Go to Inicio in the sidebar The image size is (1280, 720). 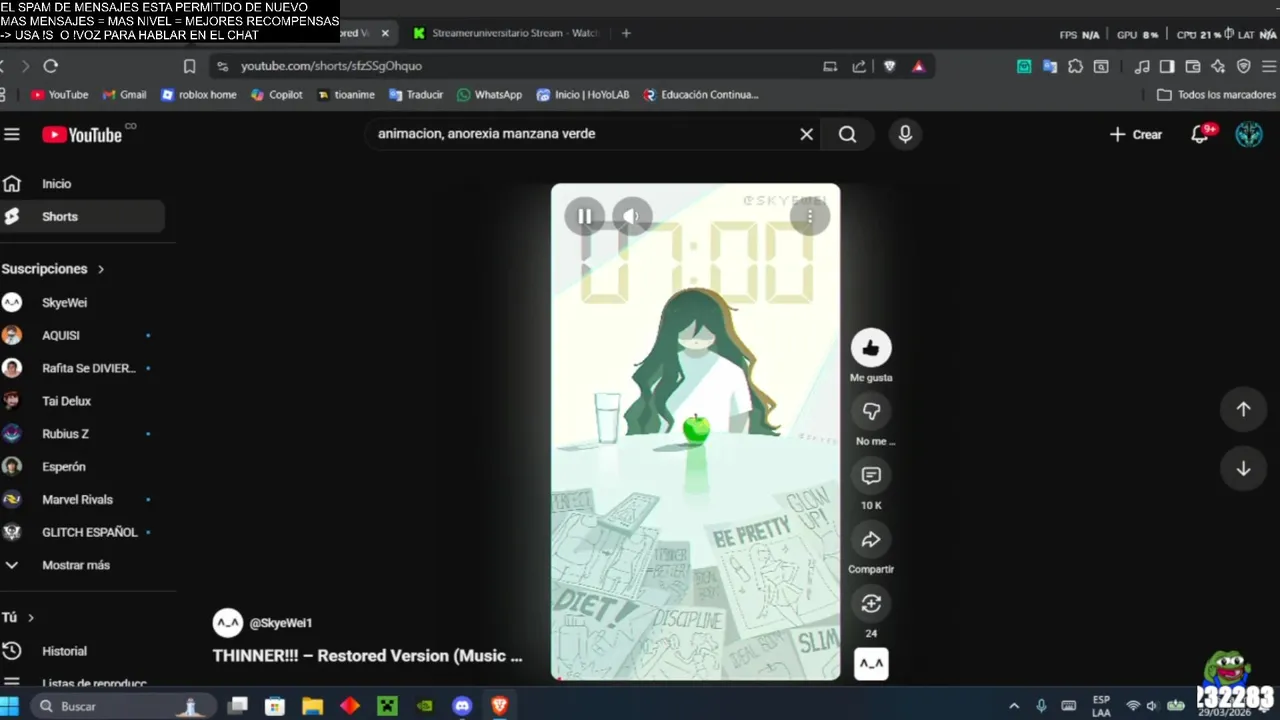coord(82,184)
